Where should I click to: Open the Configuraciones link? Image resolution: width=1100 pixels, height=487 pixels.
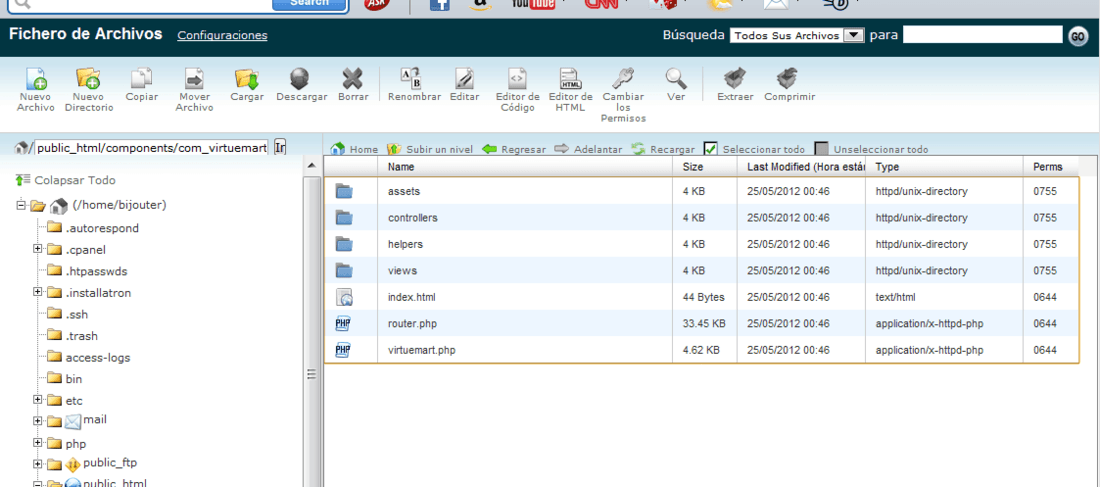click(x=222, y=35)
